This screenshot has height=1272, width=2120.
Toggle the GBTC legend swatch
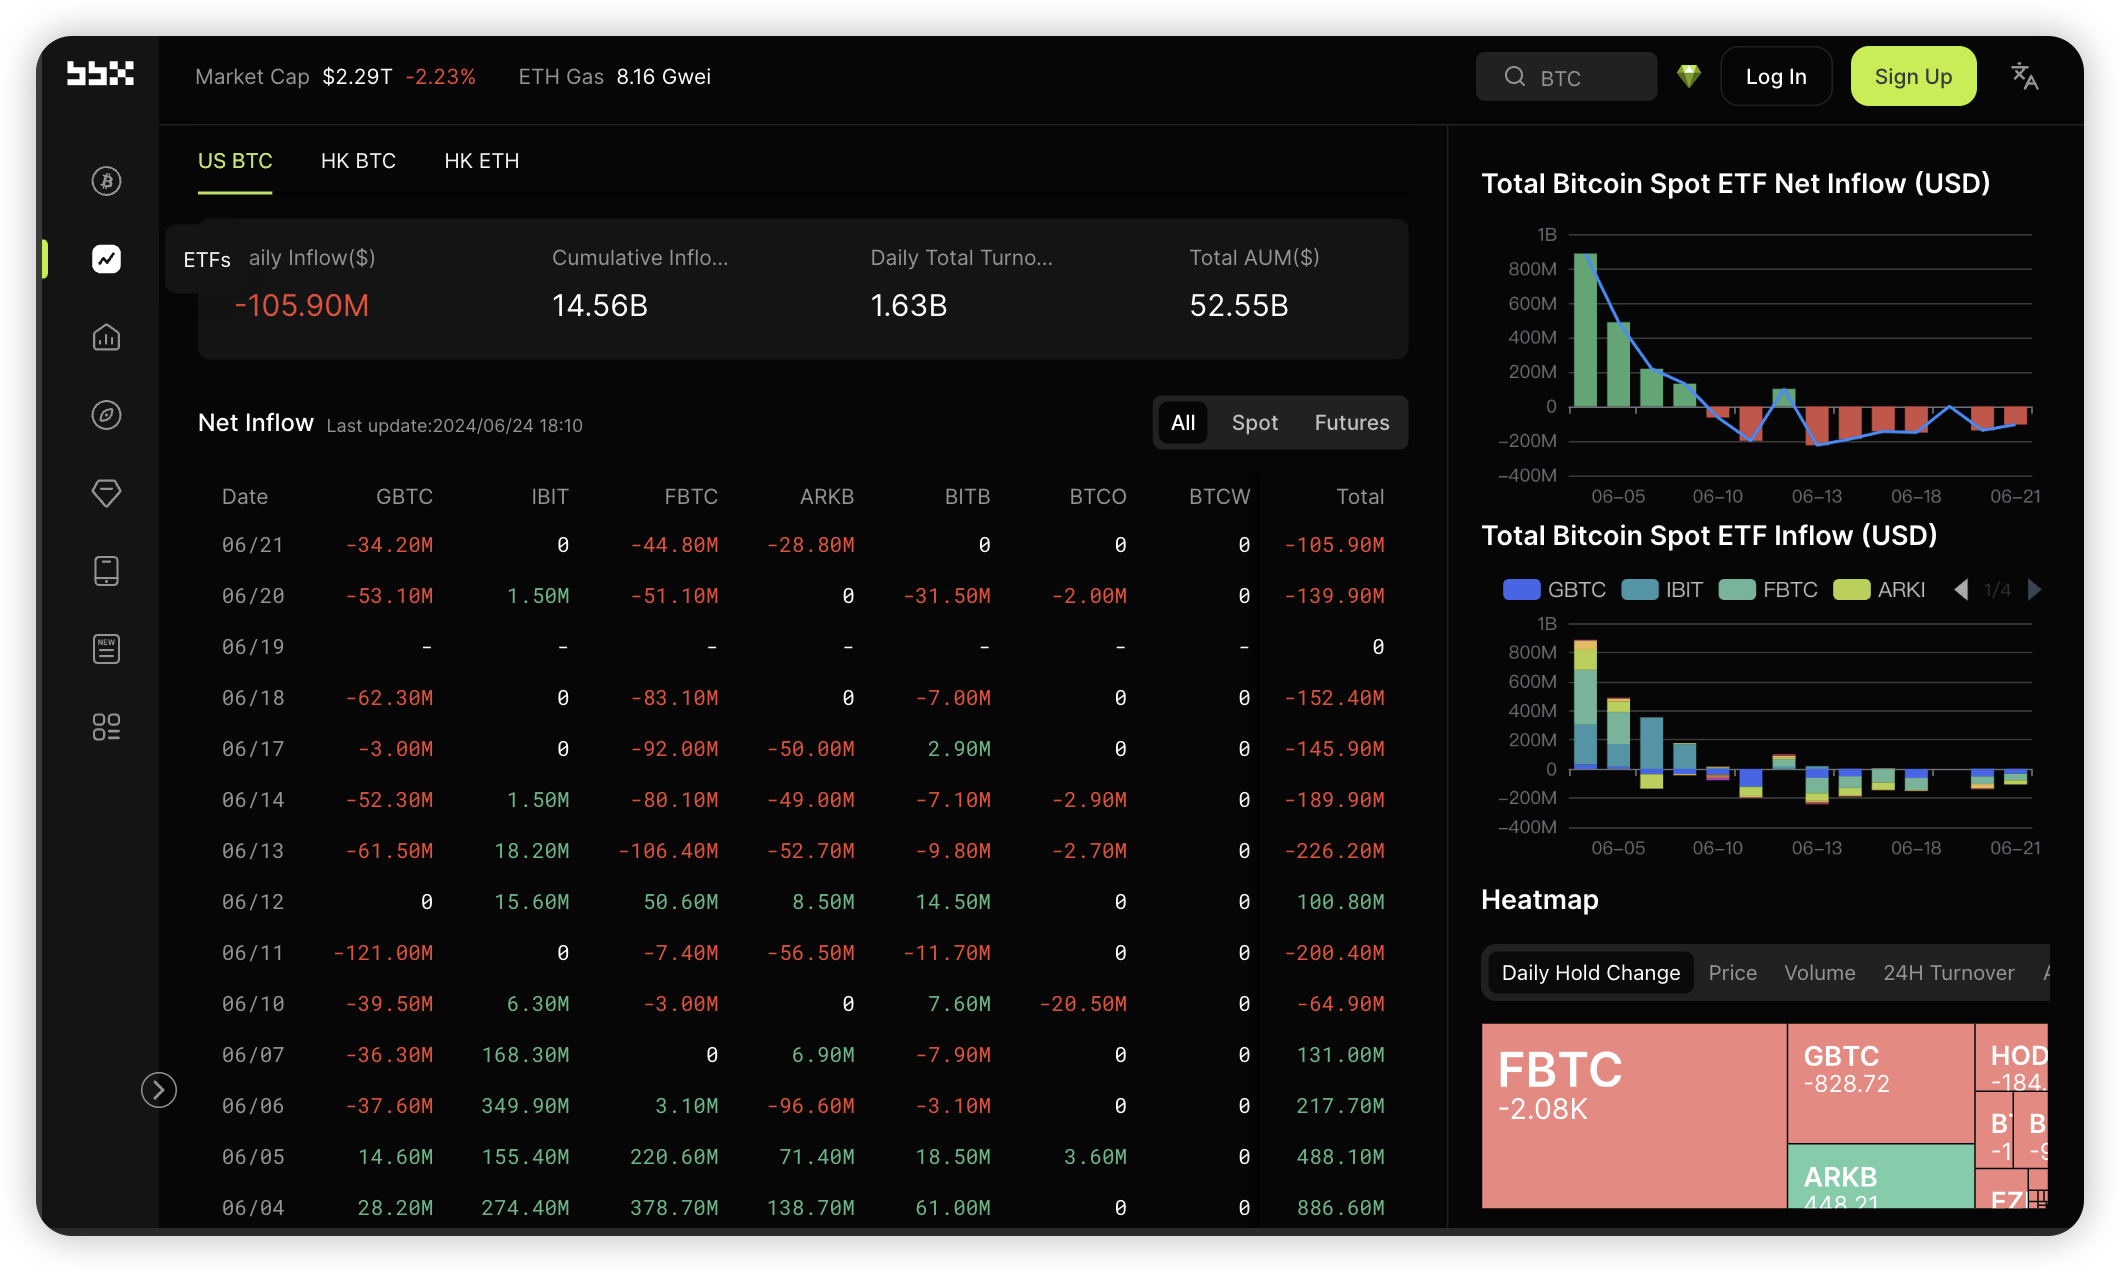(x=1521, y=590)
